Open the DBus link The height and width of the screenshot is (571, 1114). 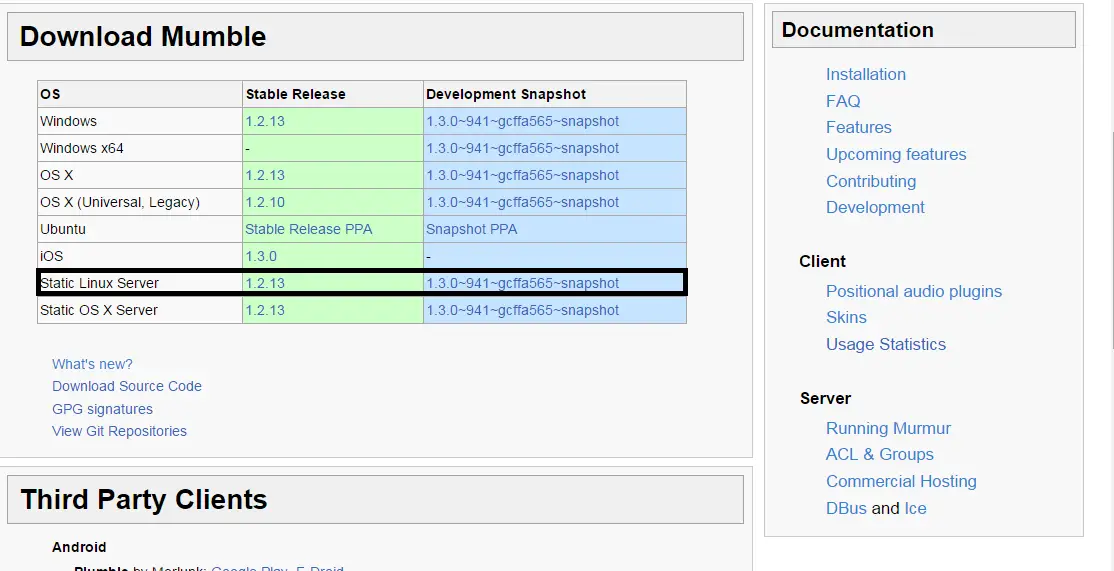pos(846,509)
